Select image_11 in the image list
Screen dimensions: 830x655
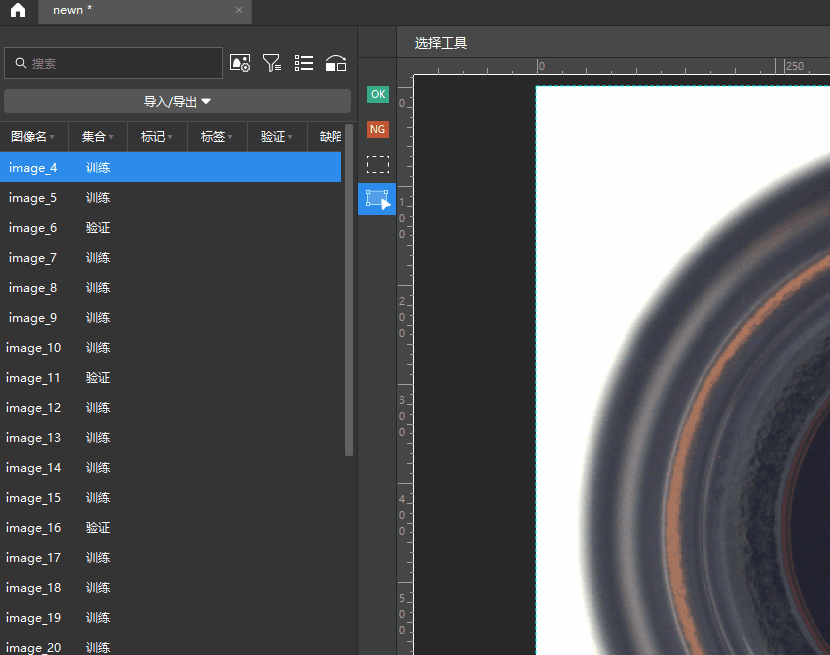[x=170, y=378]
